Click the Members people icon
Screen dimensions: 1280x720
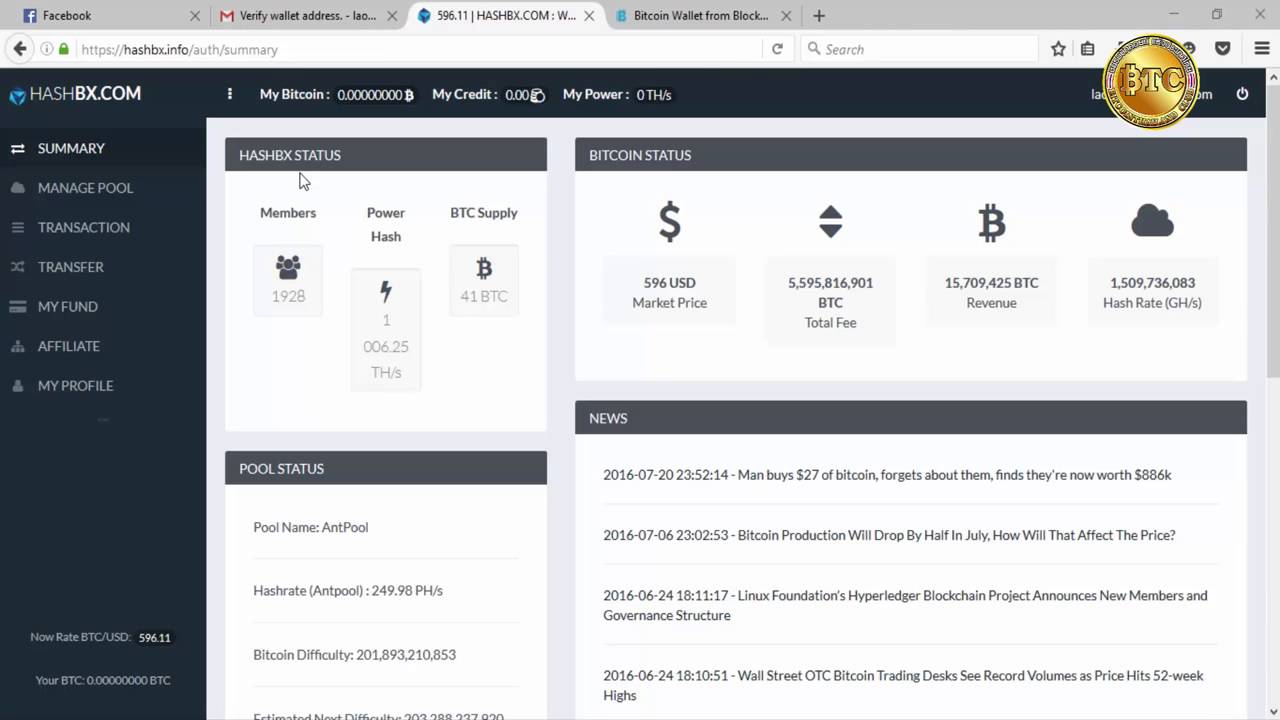tap(288, 267)
